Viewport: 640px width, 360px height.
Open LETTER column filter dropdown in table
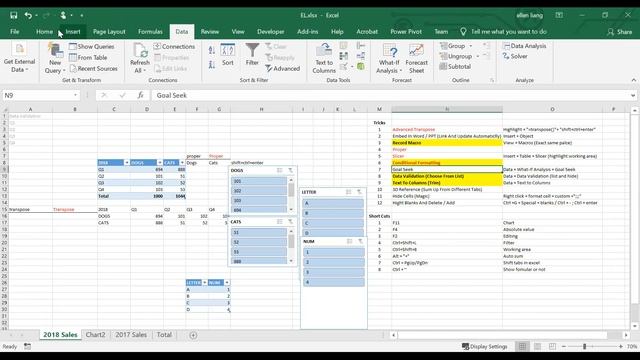(x=205, y=282)
